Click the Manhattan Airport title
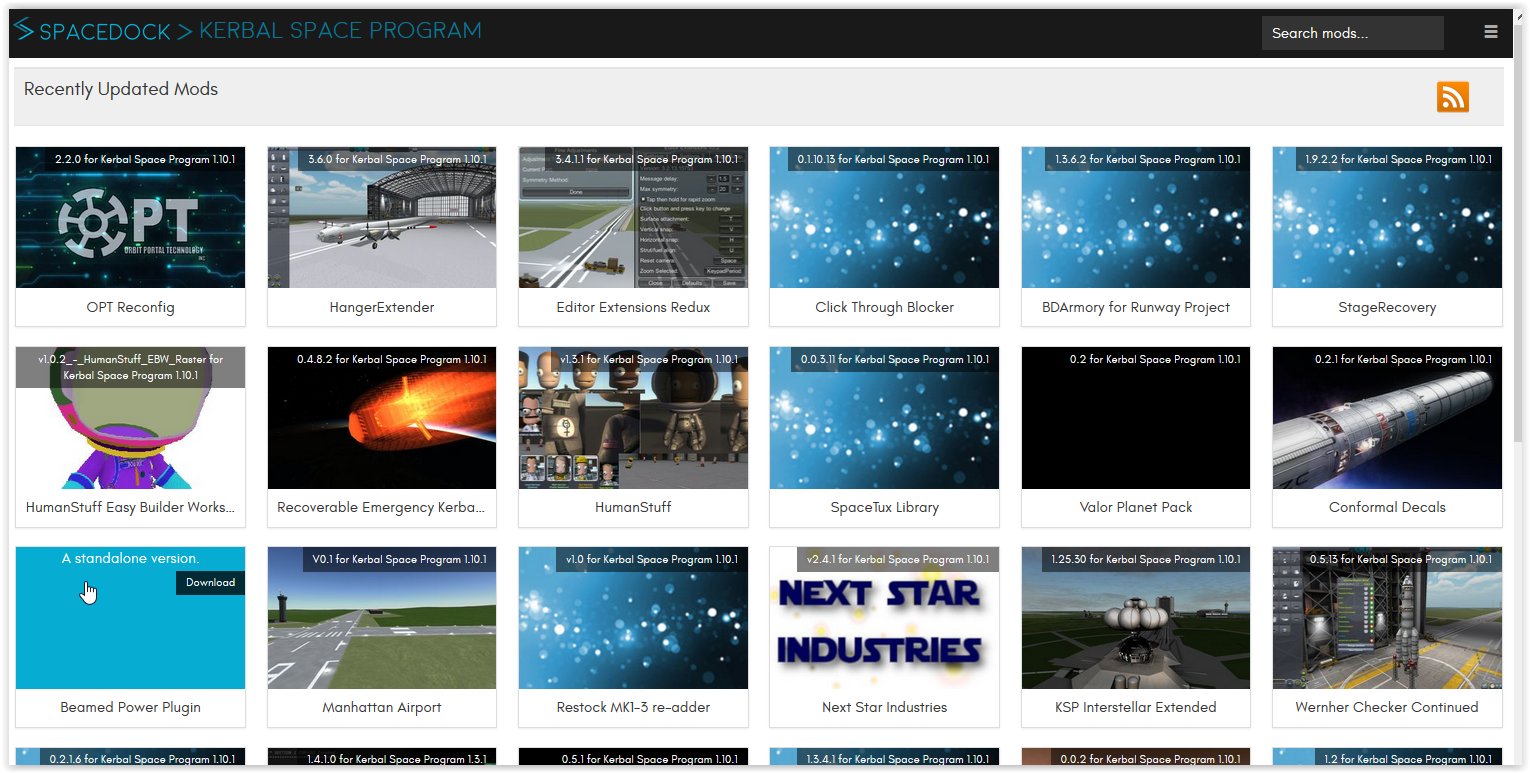1530x773 pixels. pos(382,707)
